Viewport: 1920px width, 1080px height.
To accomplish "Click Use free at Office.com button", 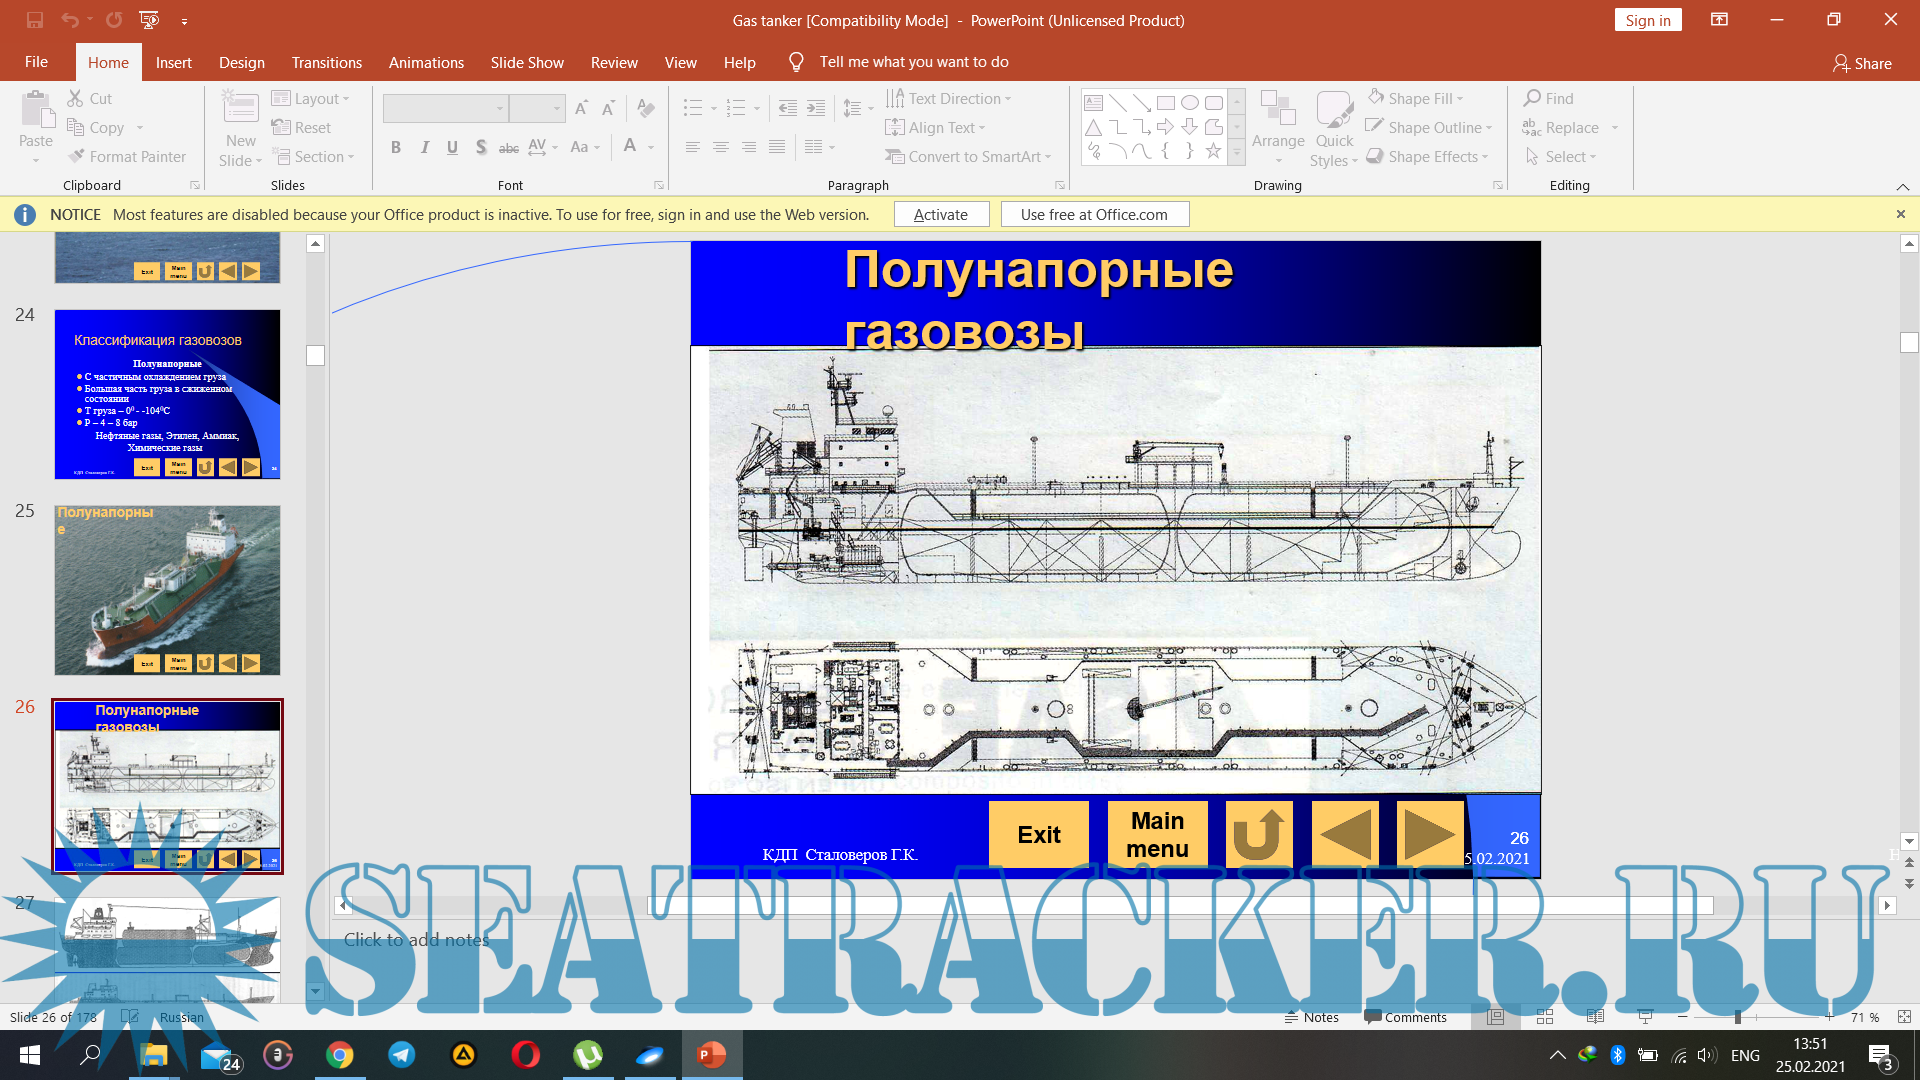I will 1094,214.
